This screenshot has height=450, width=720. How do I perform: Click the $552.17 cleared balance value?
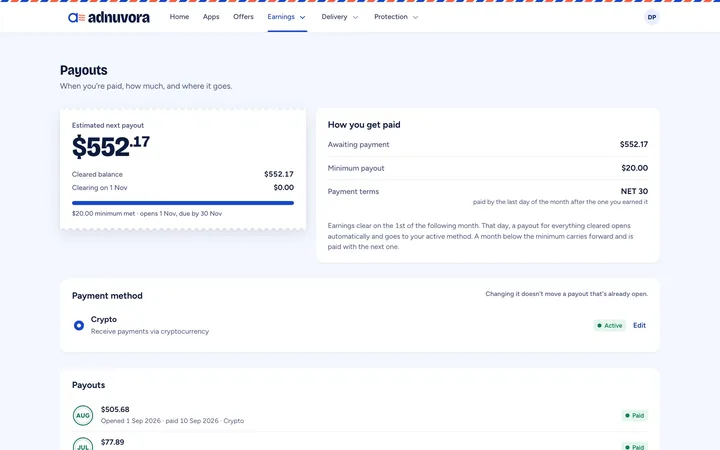pos(279,174)
